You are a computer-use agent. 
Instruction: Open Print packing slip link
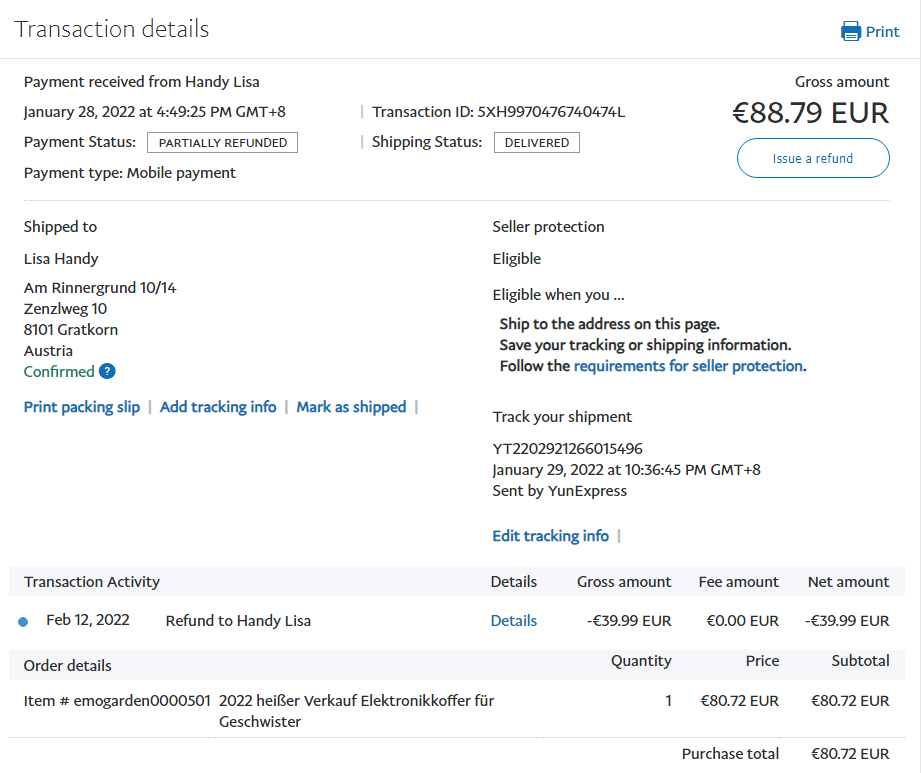(x=82, y=407)
